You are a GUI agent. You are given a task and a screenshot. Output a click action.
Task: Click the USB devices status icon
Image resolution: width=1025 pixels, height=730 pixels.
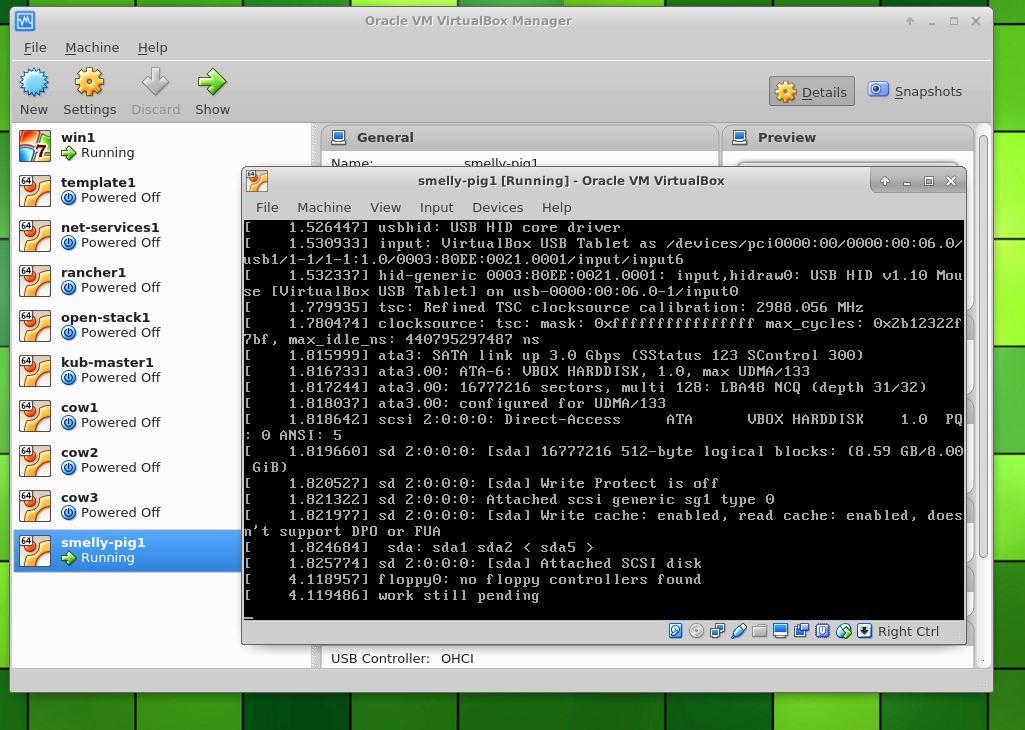click(739, 631)
